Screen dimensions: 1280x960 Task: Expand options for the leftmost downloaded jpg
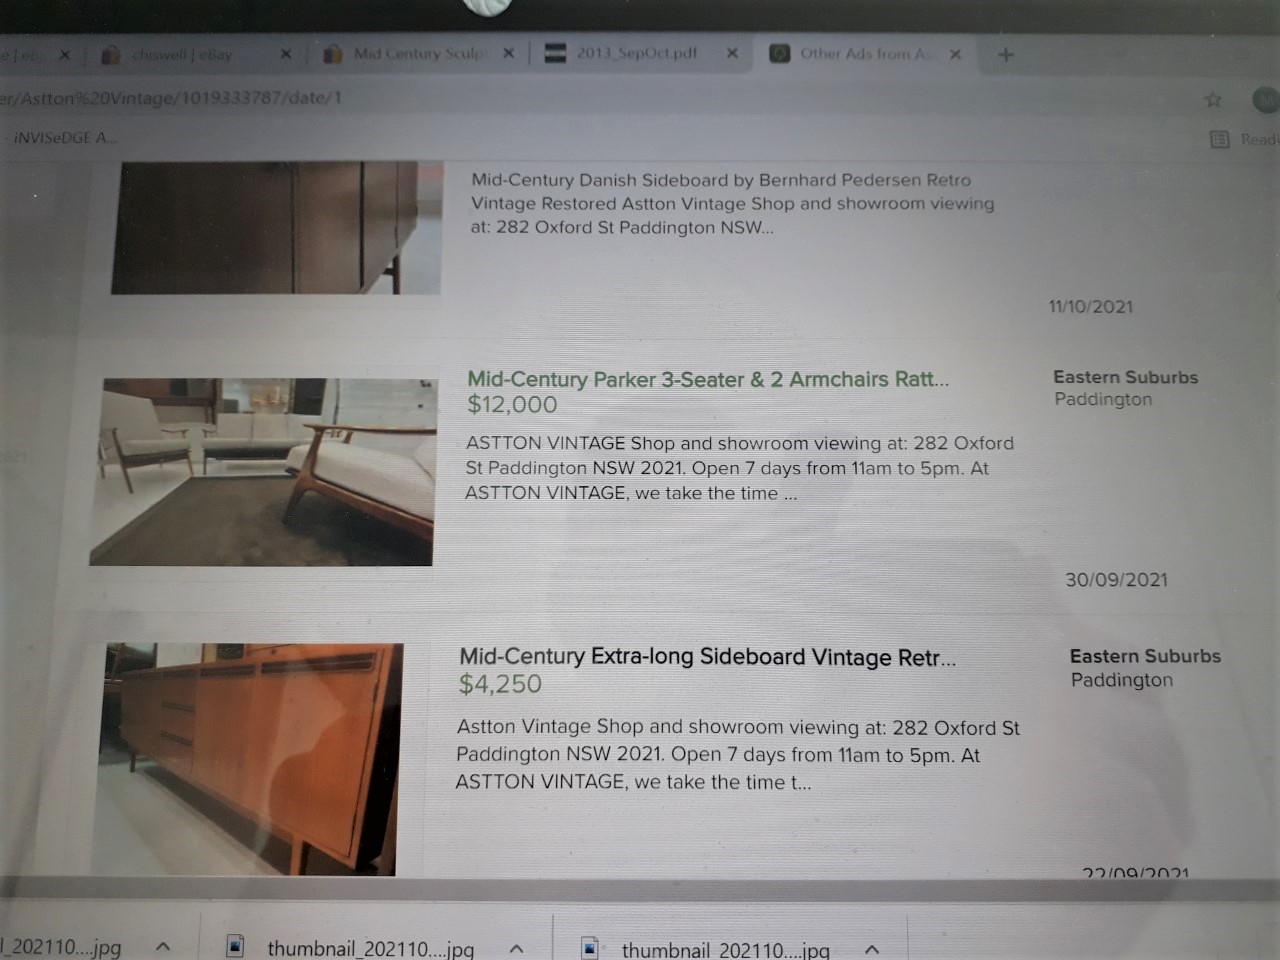click(163, 946)
